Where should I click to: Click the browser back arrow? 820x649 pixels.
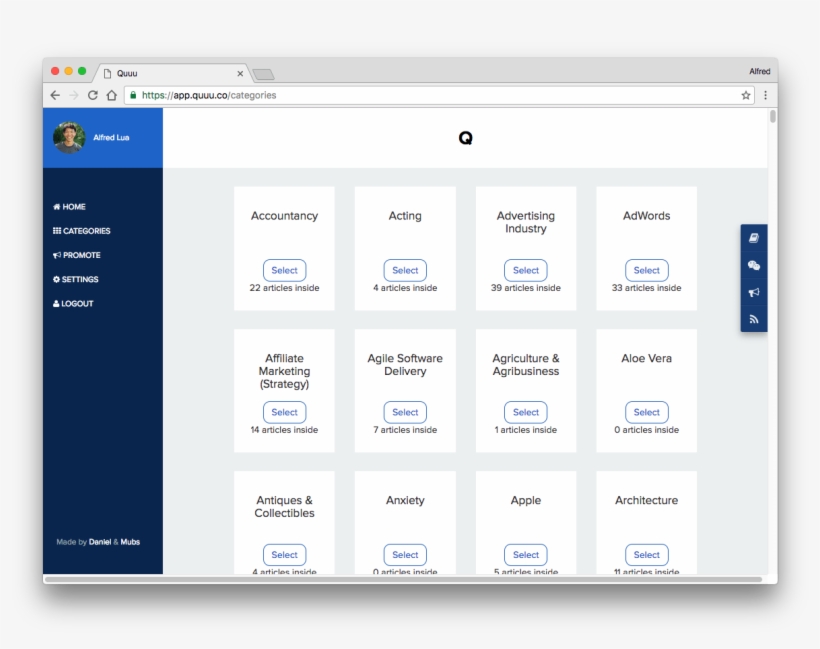coord(55,96)
